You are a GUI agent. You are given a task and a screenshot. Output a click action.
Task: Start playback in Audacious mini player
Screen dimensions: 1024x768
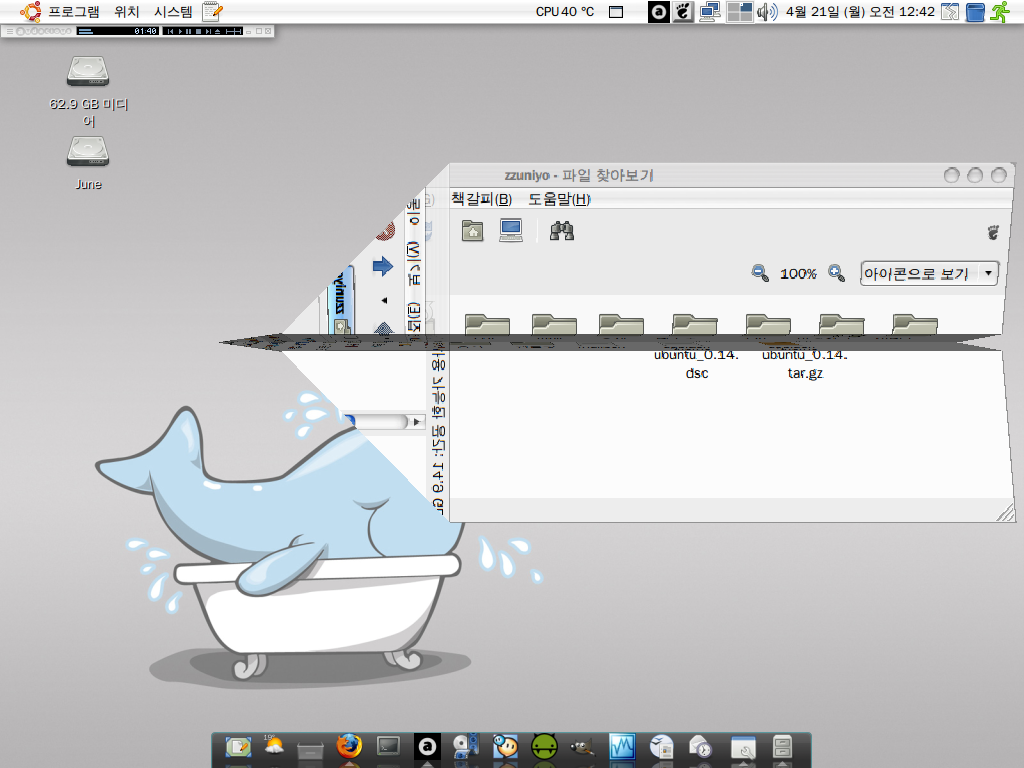180,31
